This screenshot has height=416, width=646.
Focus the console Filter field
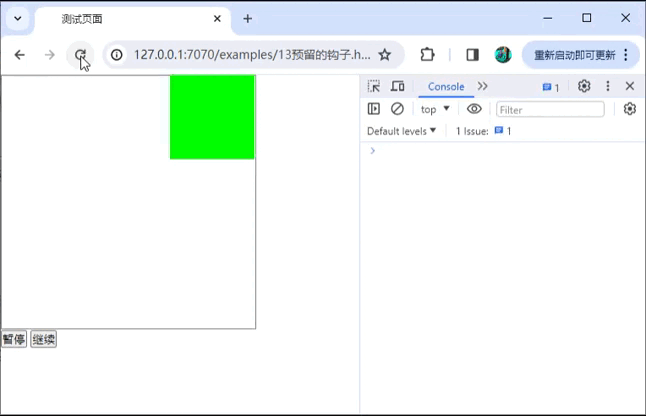(x=550, y=110)
